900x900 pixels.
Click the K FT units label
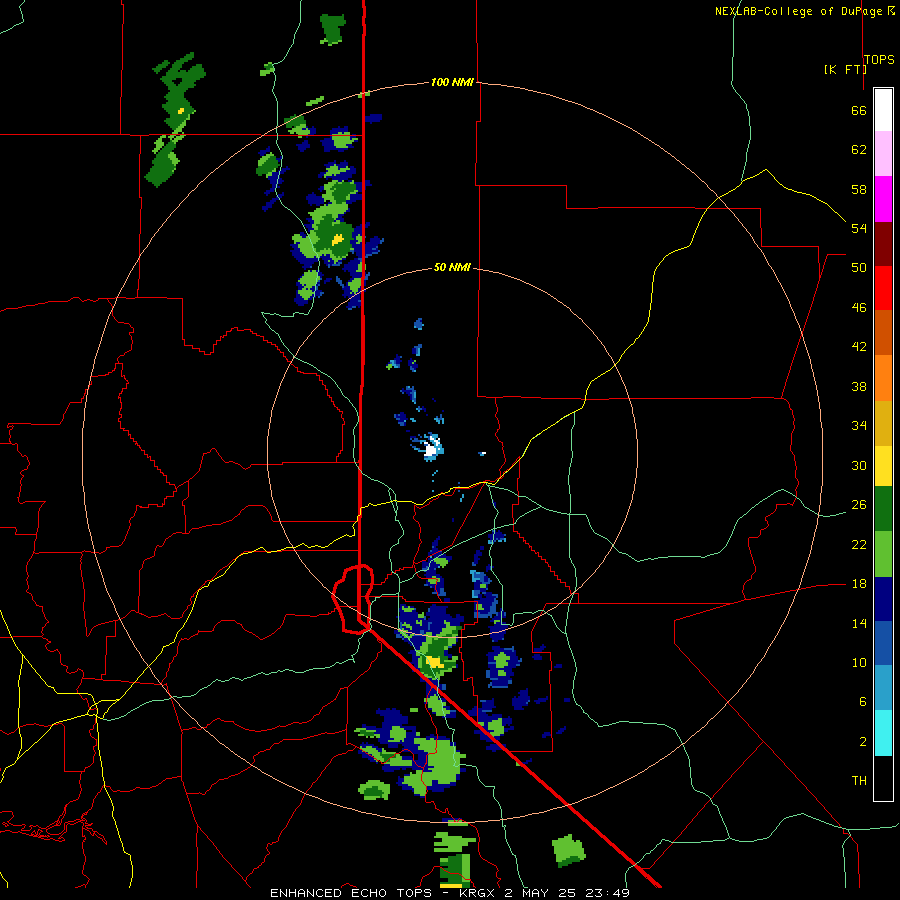click(845, 69)
